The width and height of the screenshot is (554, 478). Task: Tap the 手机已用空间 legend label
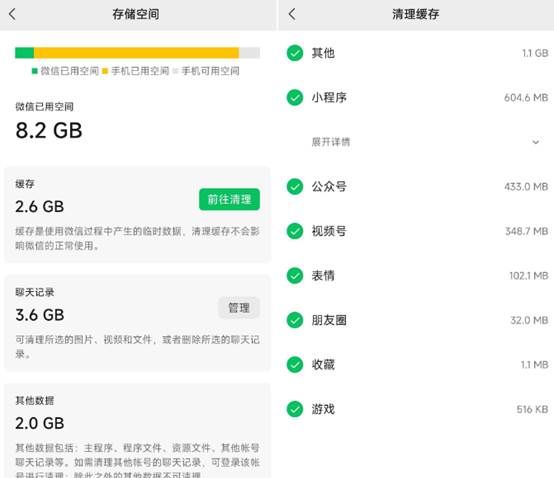(x=140, y=71)
